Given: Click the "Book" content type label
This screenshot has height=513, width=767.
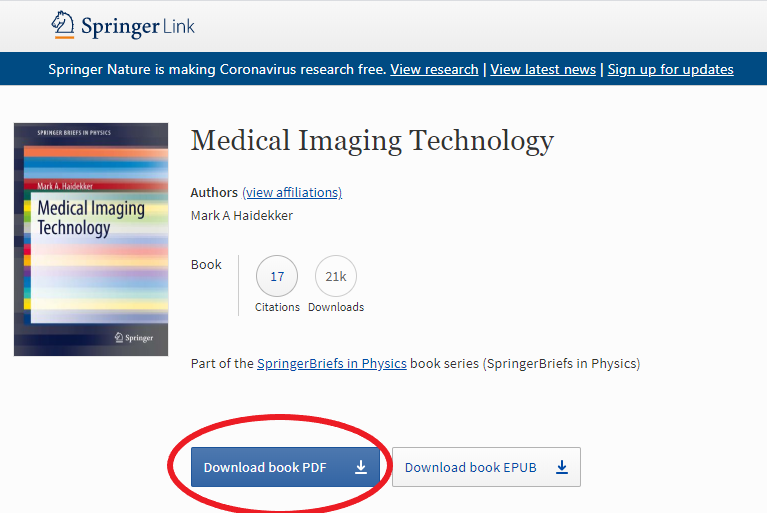Looking at the screenshot, I should (206, 264).
